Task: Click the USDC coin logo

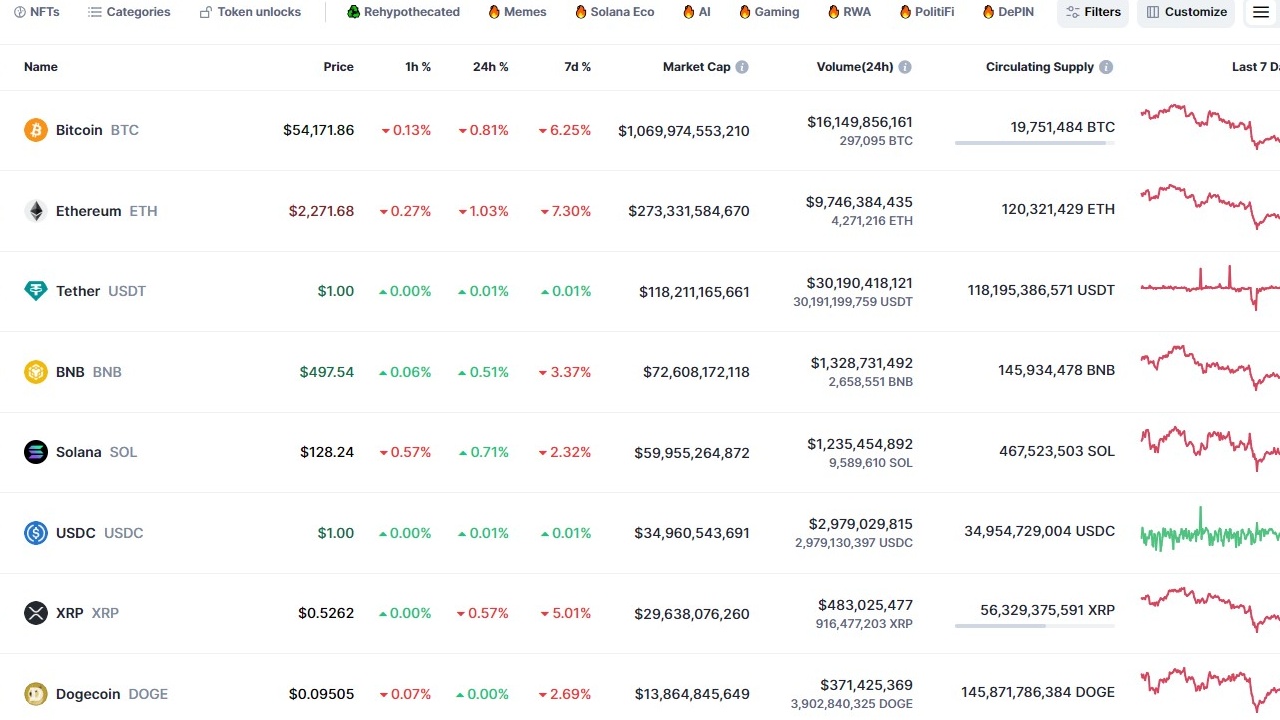Action: pyautogui.click(x=36, y=533)
